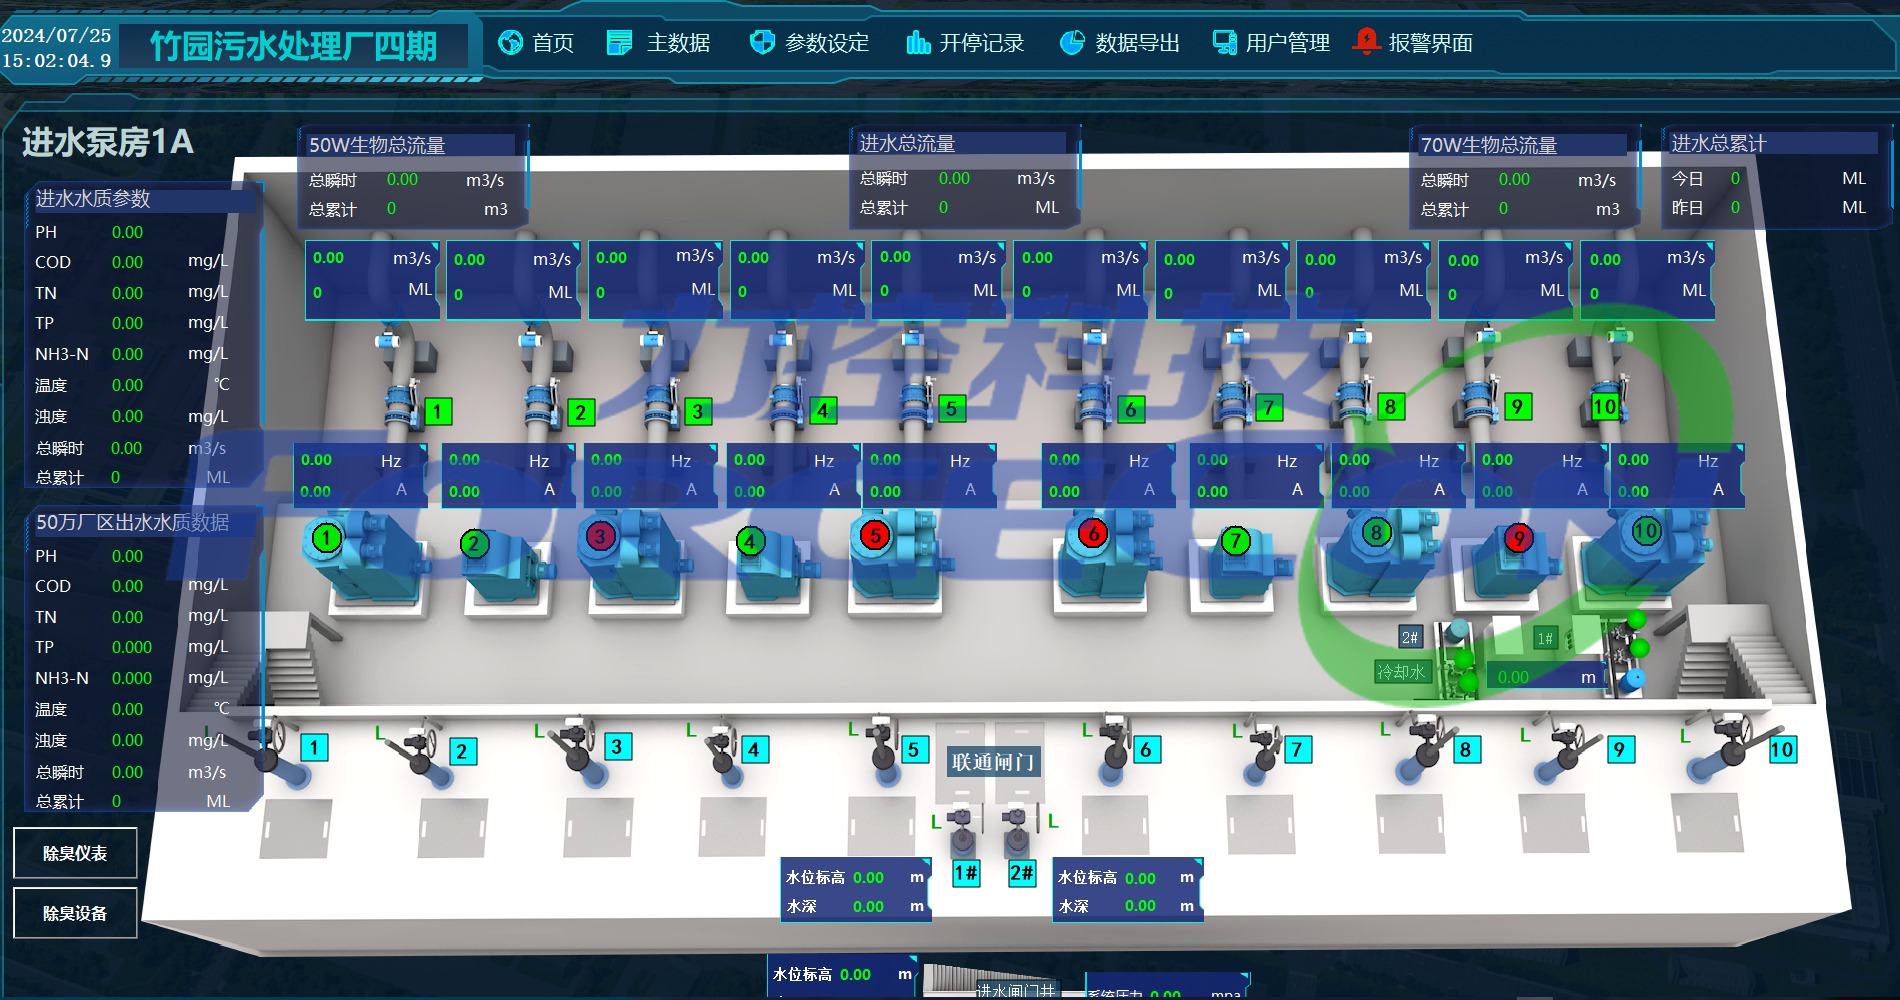The width and height of the screenshot is (1900, 1000).
Task: Click the 50W生物总流量 panel header
Action: pos(410,145)
